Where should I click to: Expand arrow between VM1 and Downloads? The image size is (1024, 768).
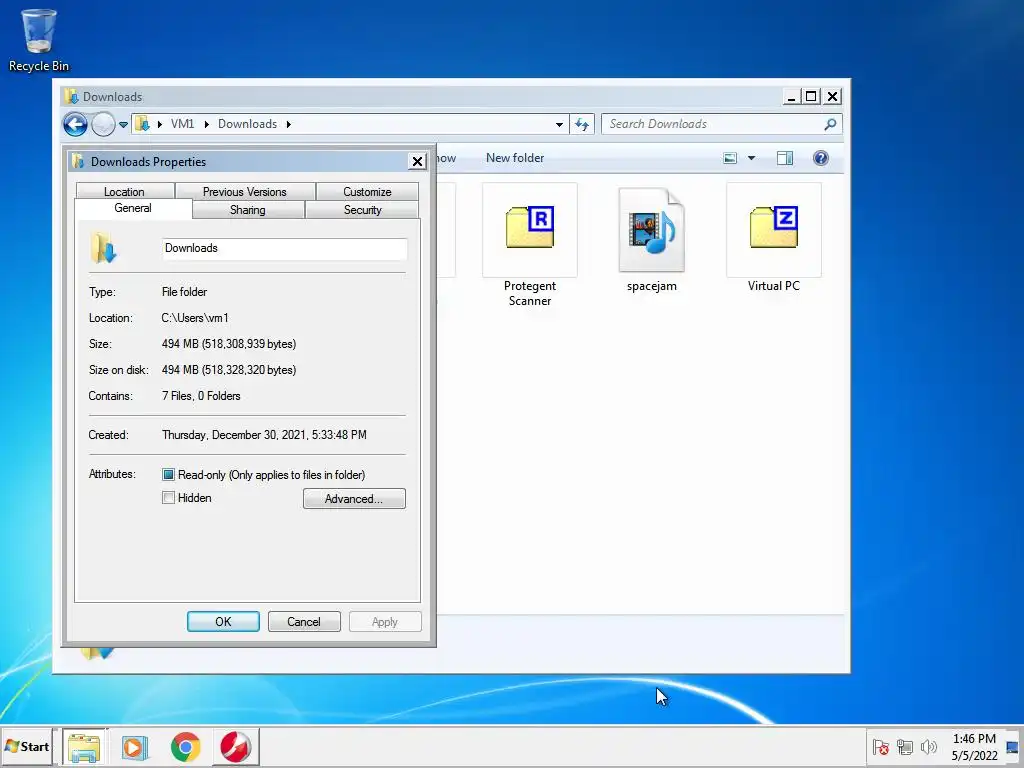(206, 124)
